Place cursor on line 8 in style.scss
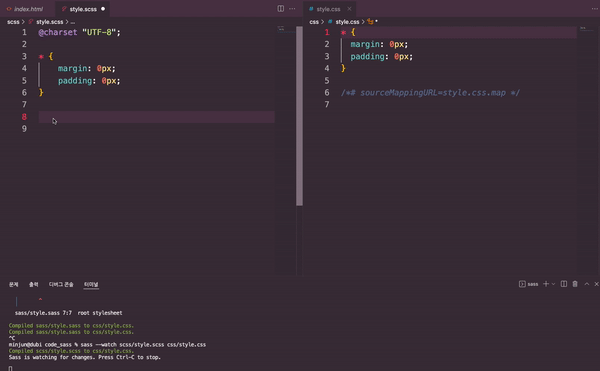600x371 pixels. pyautogui.click(x=157, y=117)
